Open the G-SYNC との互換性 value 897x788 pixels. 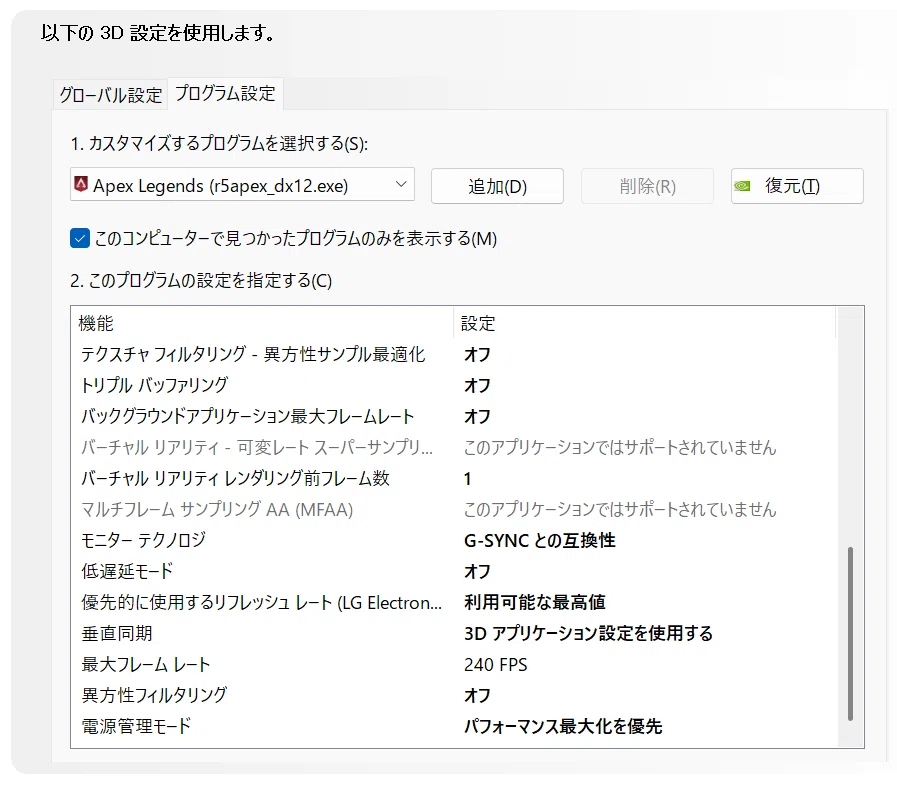click(539, 540)
